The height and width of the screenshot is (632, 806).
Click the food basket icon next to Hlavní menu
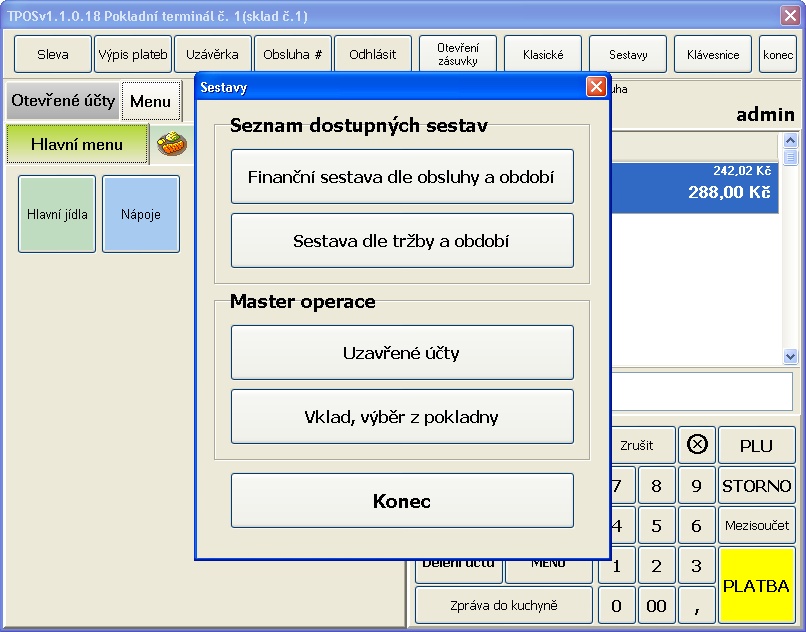pos(172,144)
